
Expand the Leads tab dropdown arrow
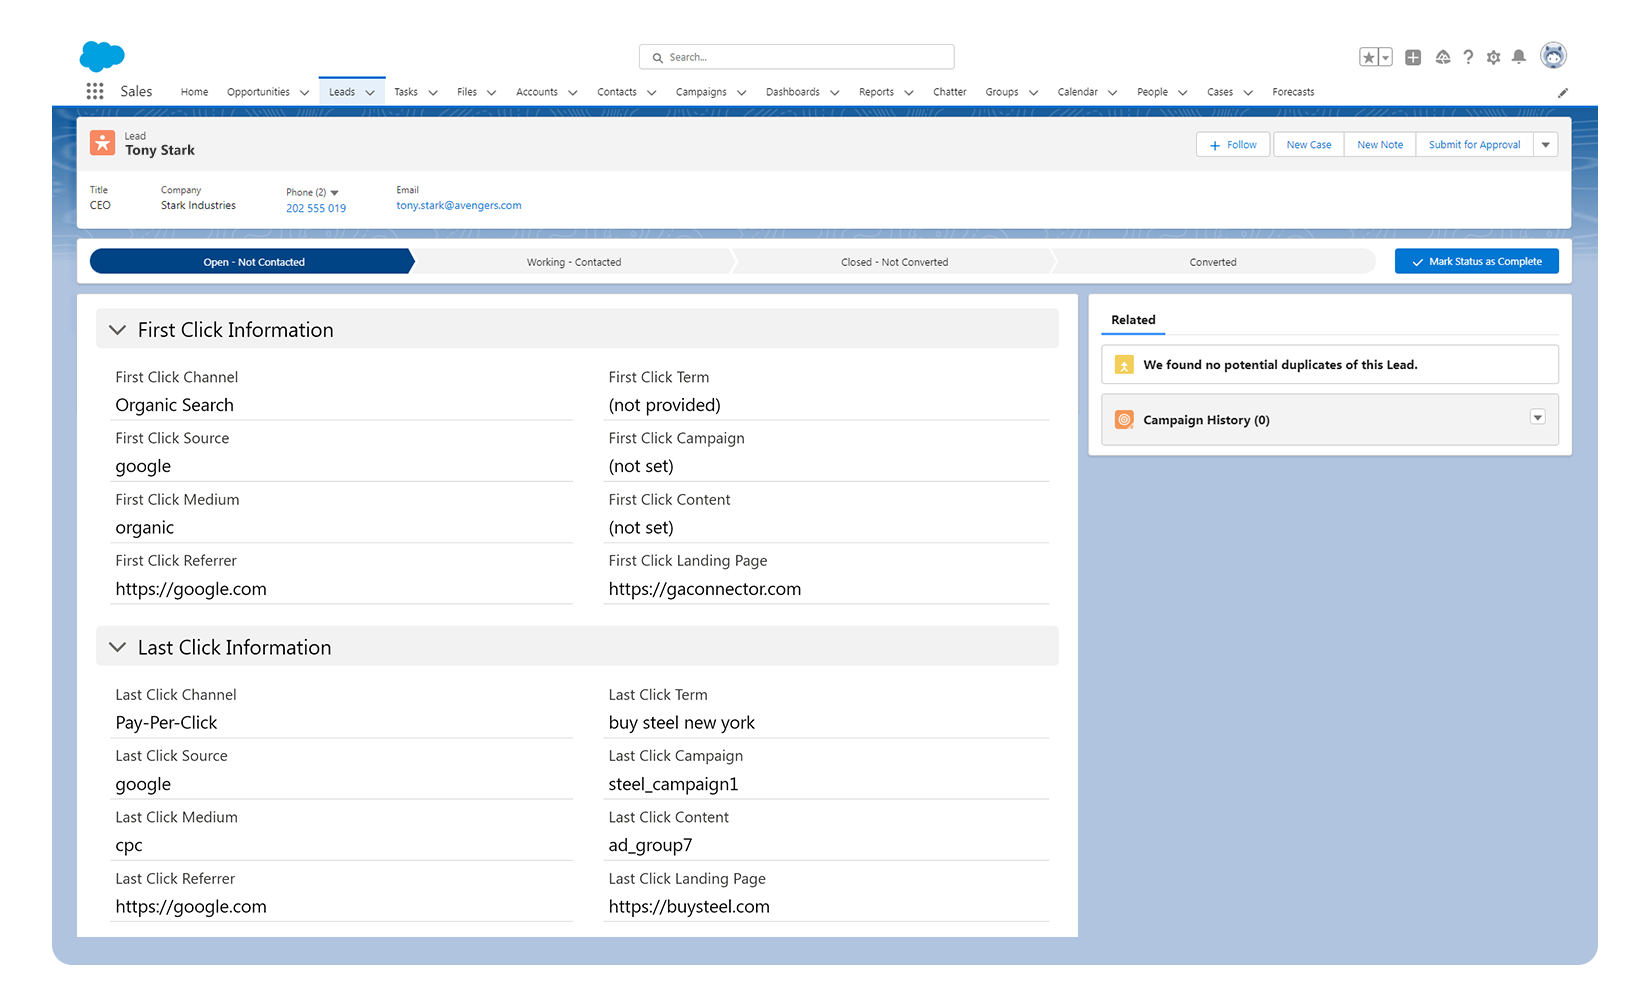[370, 93]
